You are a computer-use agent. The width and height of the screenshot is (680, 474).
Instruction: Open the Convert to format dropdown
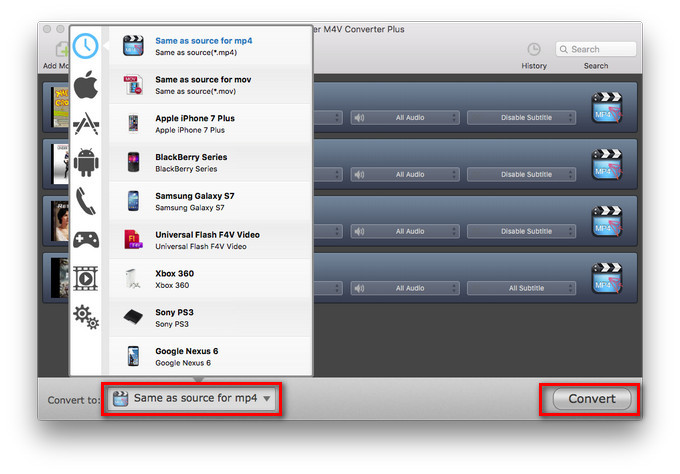[192, 398]
